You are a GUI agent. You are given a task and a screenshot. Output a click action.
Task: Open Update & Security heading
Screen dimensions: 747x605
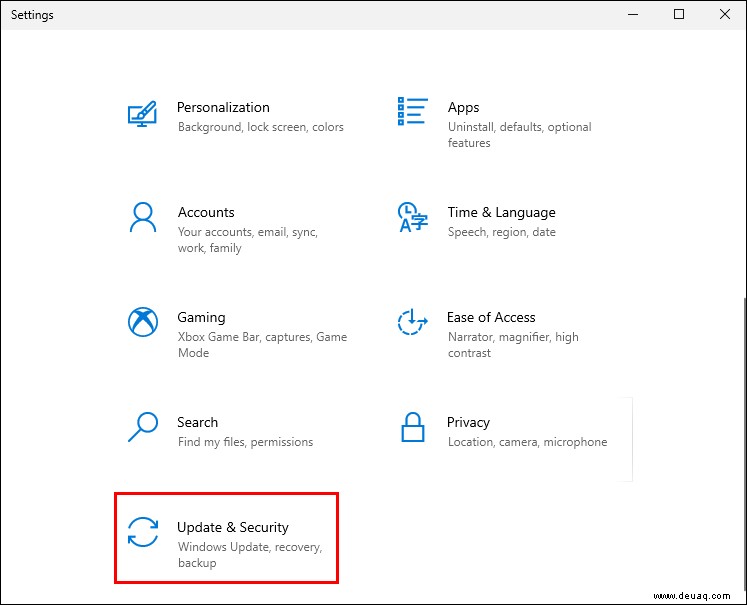point(232,527)
